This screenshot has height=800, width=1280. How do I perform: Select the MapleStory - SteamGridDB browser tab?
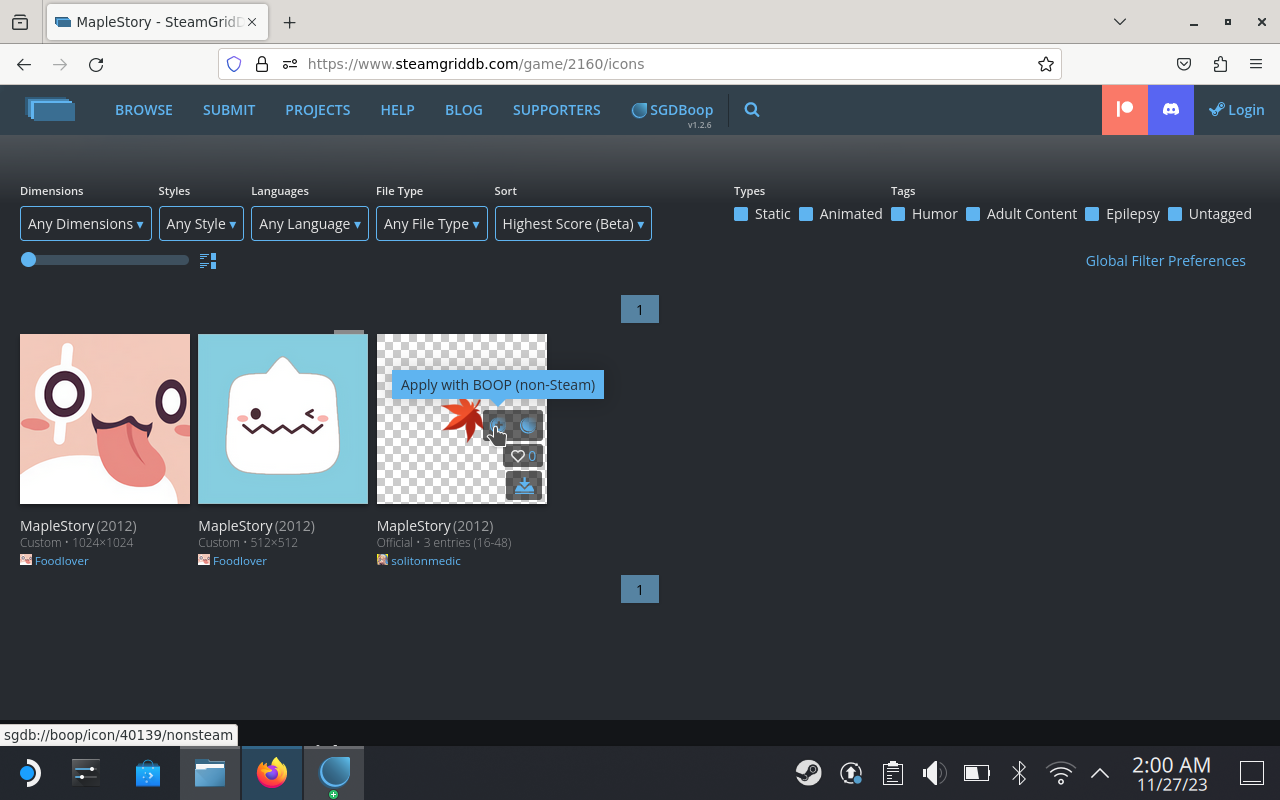pyautogui.click(x=157, y=22)
